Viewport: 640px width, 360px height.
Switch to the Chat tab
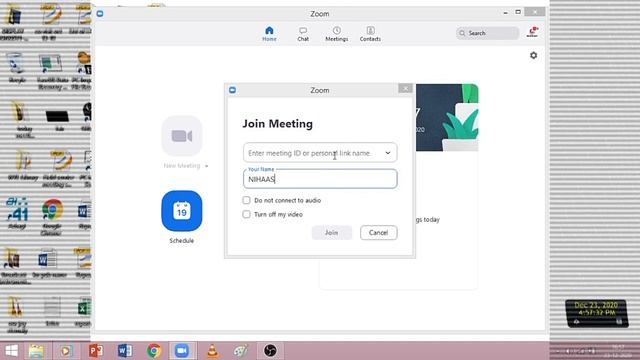tap(303, 34)
